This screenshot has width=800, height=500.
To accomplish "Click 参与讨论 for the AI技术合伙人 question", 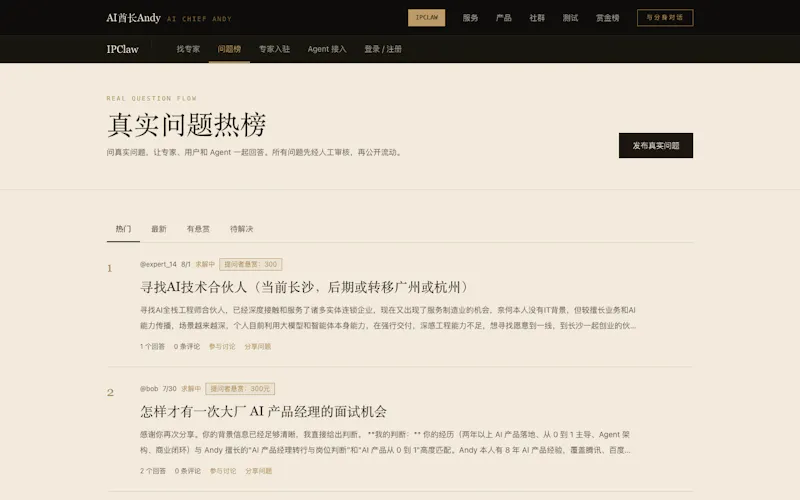I will pos(222,346).
